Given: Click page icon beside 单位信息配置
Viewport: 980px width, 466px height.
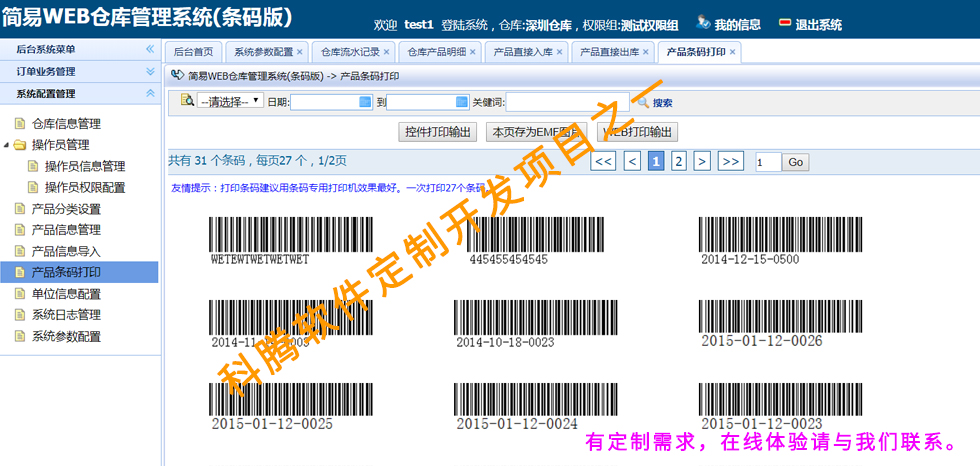Looking at the screenshot, I should 20,294.
